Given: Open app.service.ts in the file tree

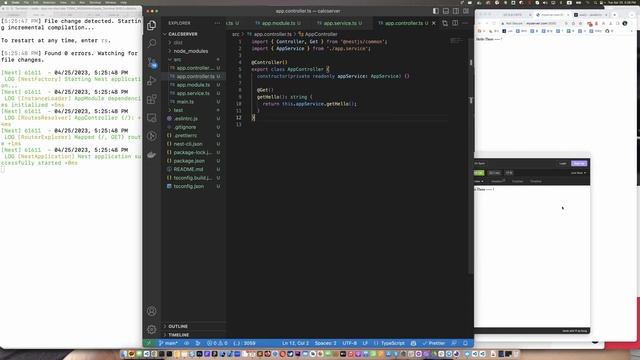Looking at the screenshot, I should (193, 93).
